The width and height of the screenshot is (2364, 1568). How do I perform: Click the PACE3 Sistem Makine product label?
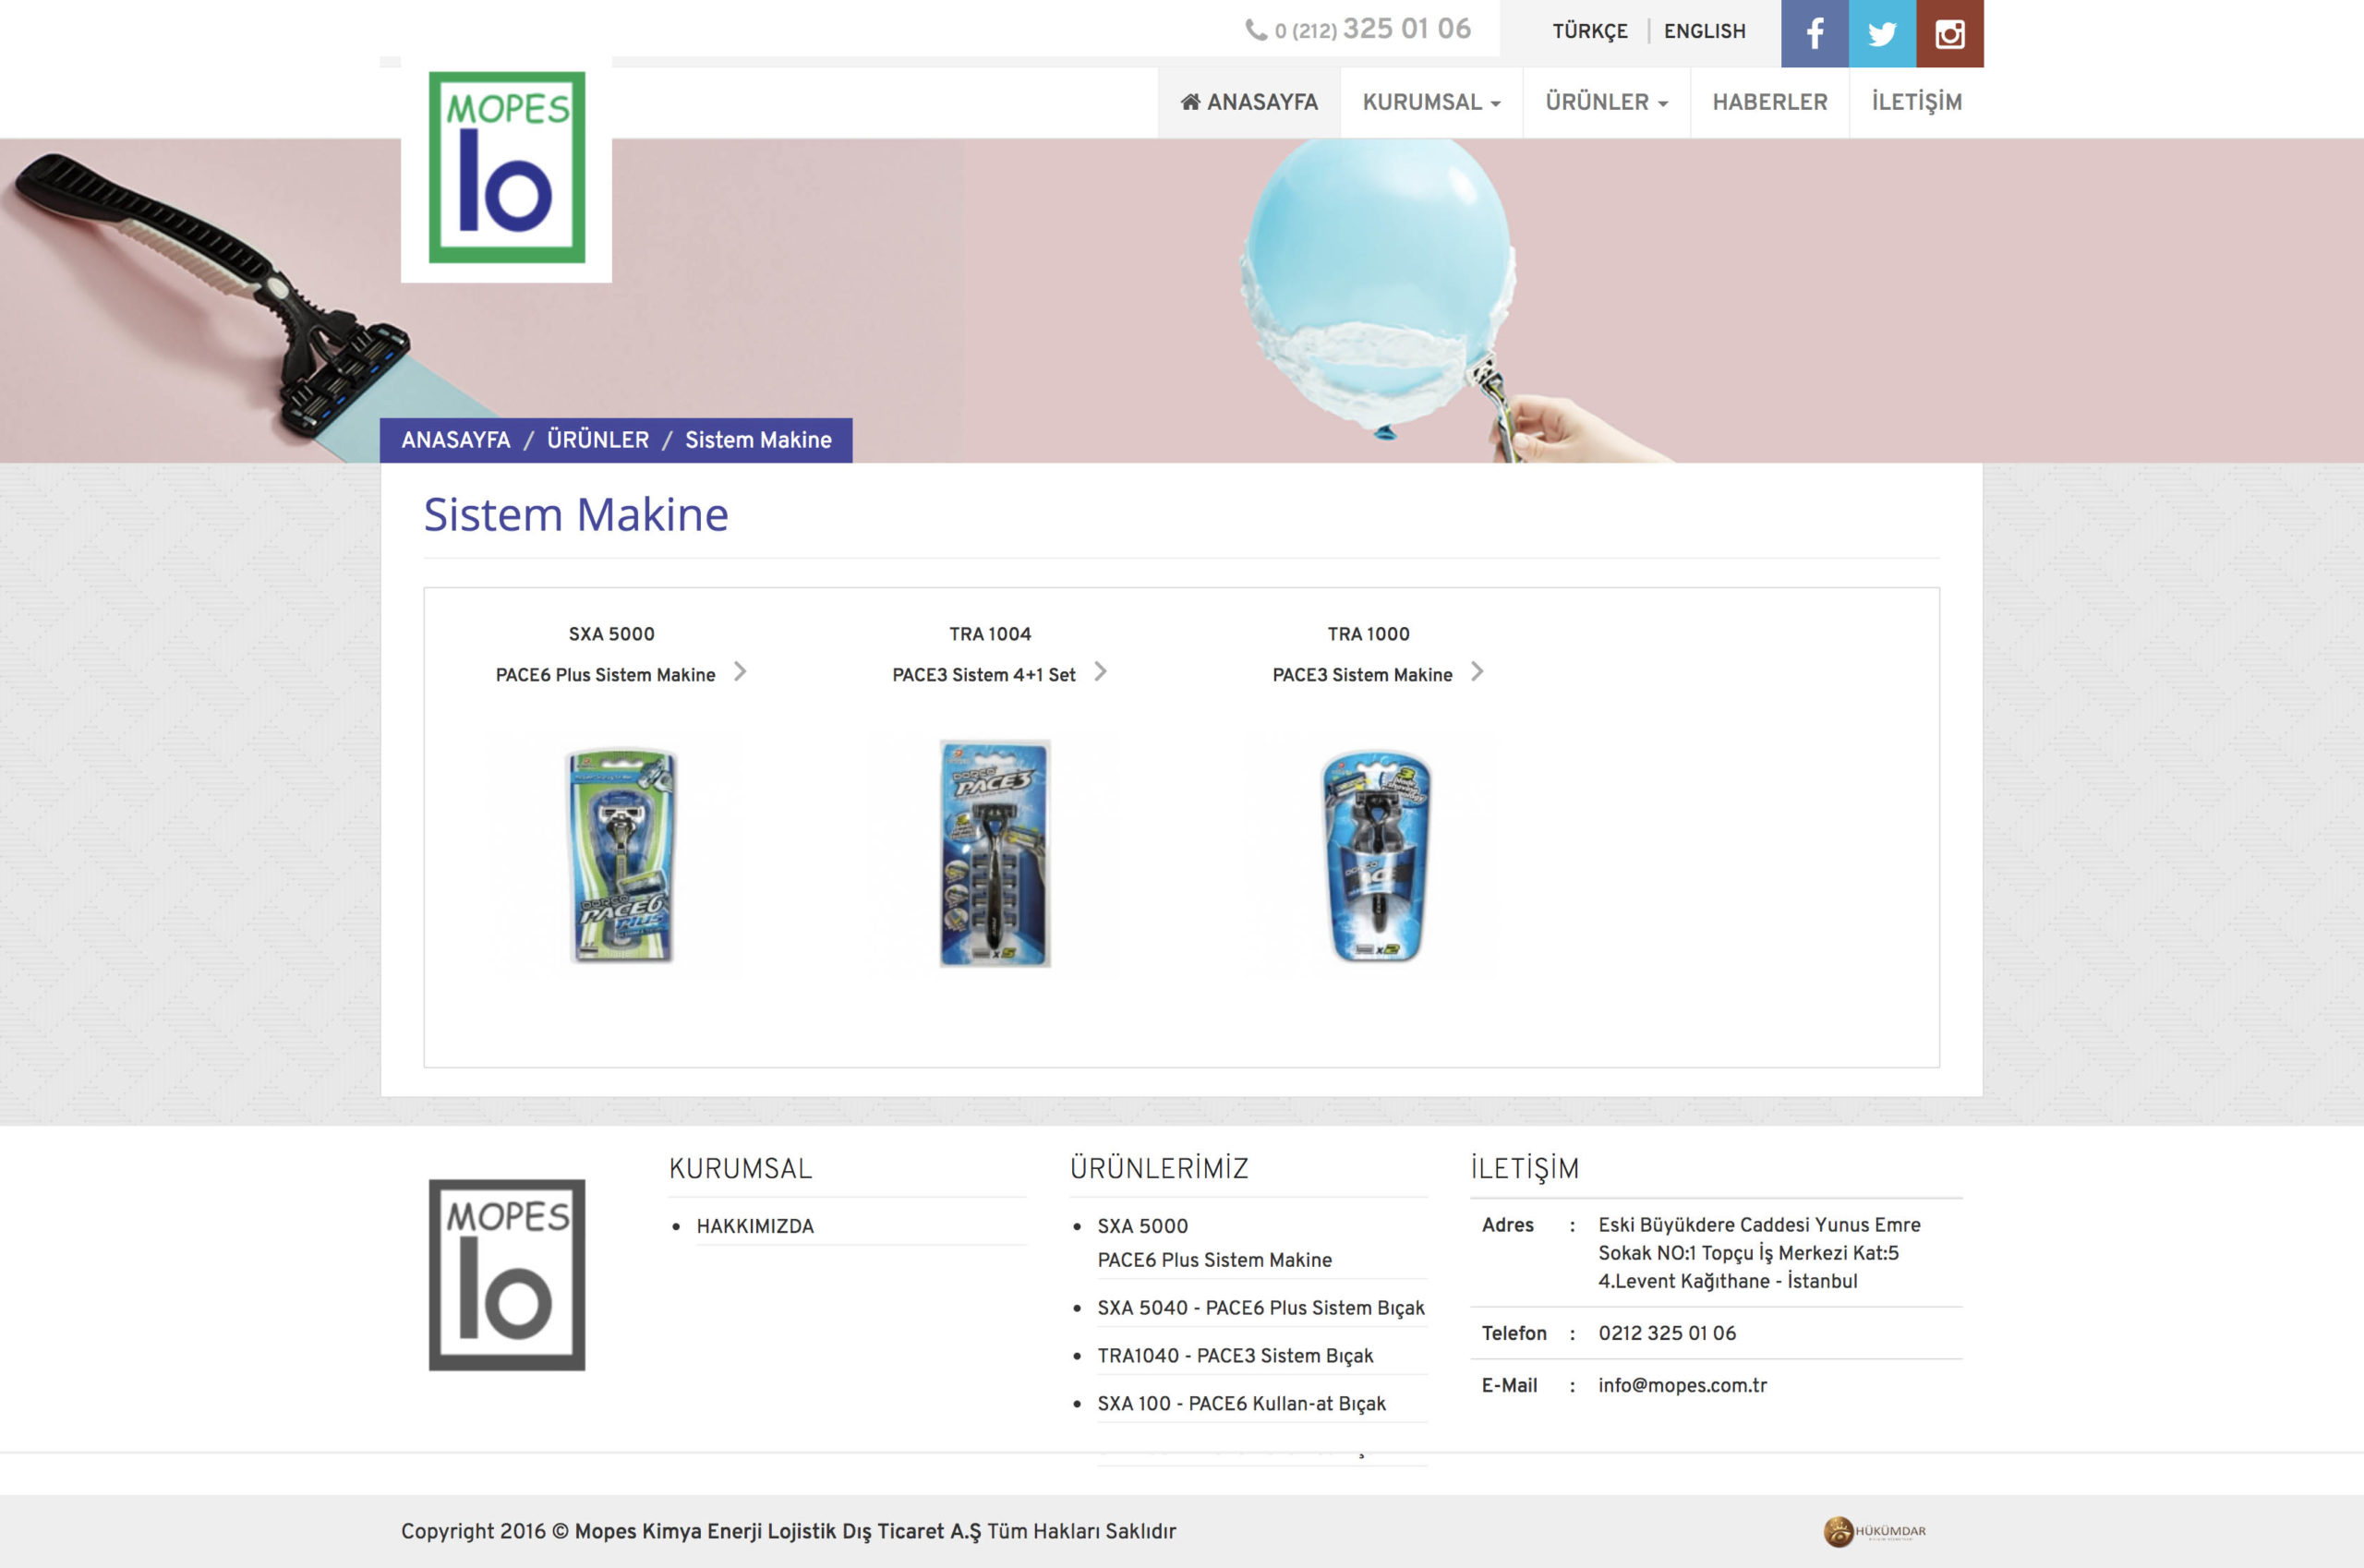pos(1362,675)
